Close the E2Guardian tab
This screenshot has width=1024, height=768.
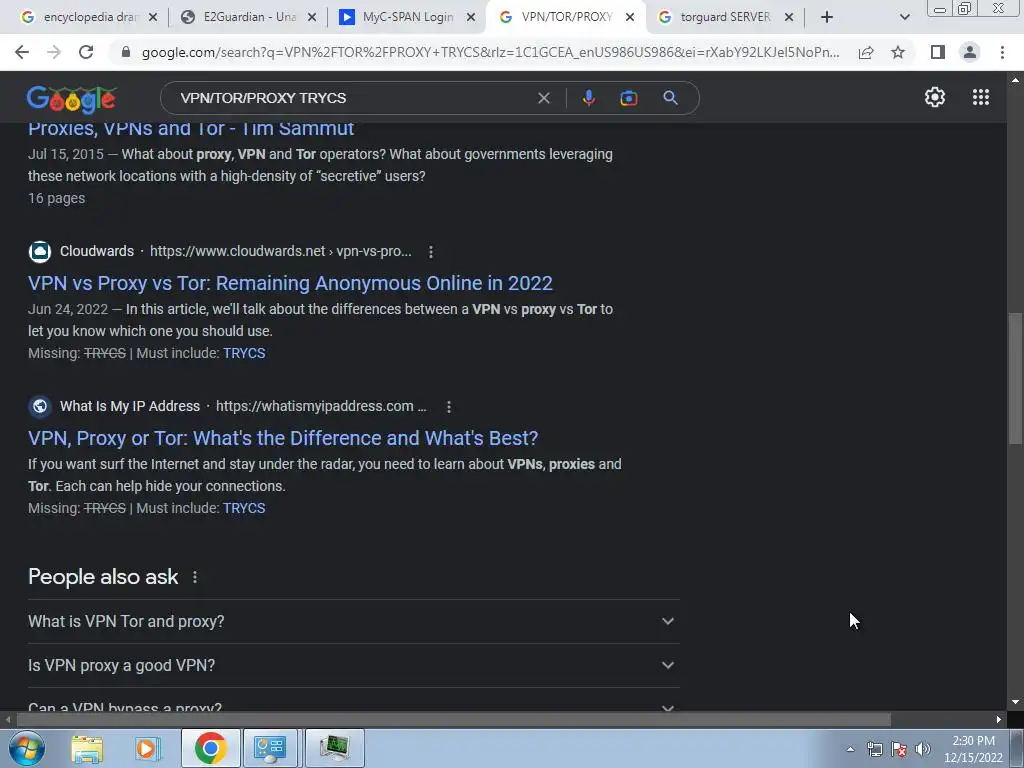tap(312, 17)
